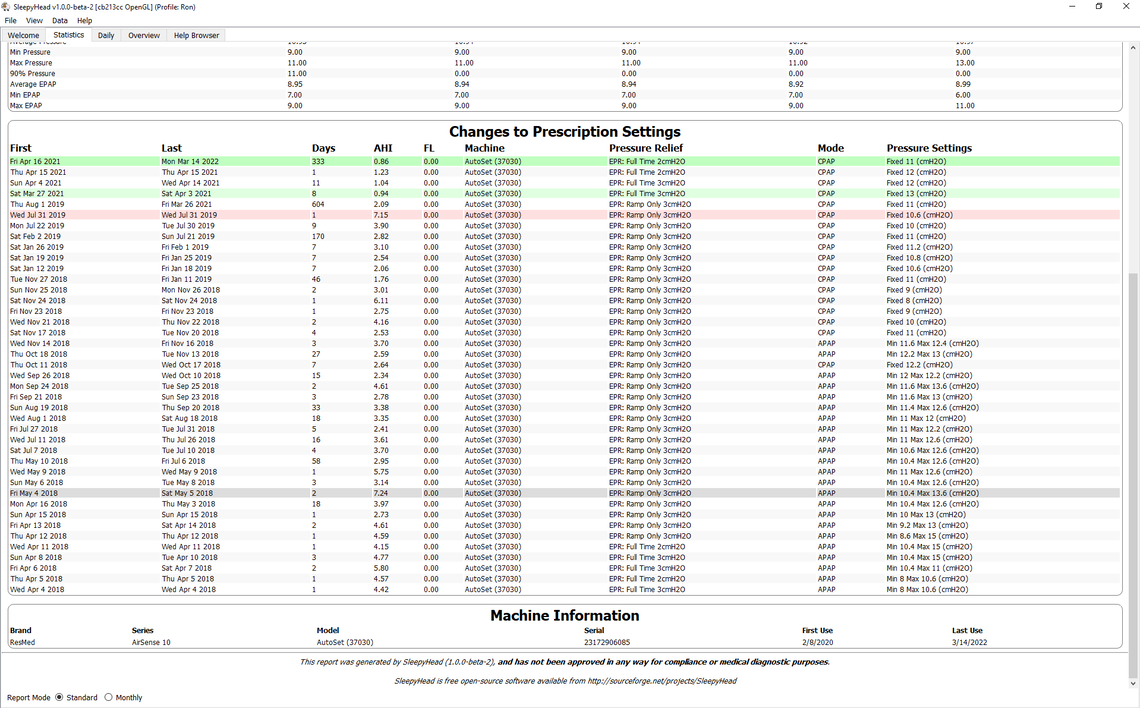This screenshot has height=708, width=1140.
Task: Click the AHI value '6.11'
Action: 381,300
